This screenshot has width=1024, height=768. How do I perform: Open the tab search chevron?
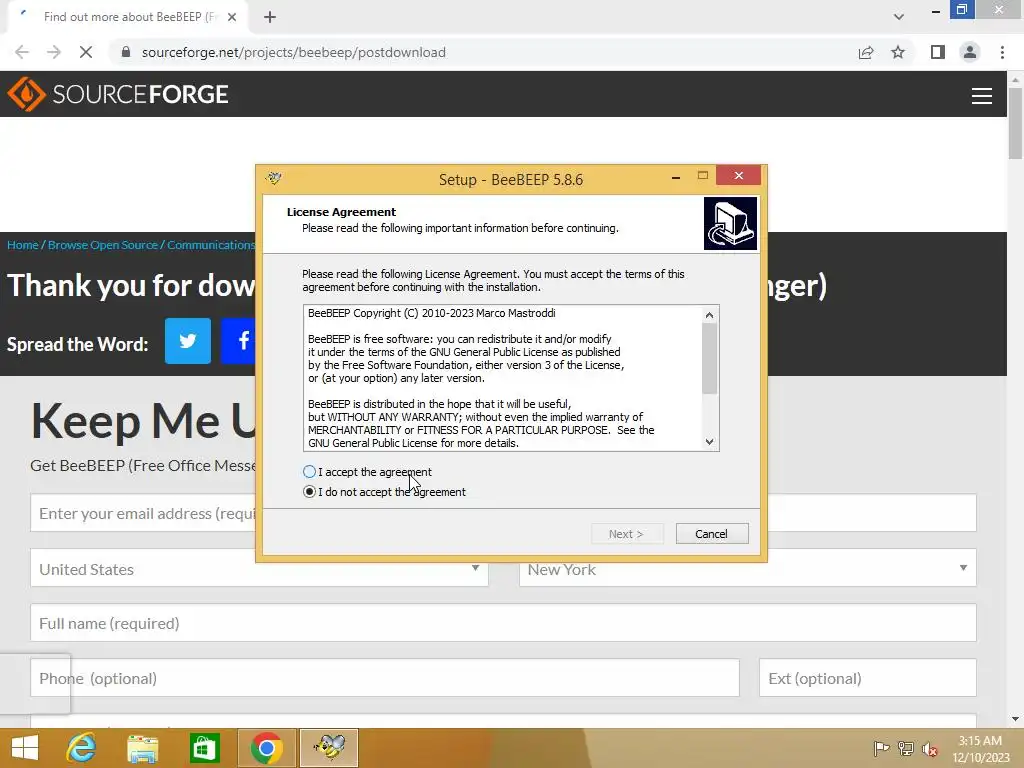899,17
